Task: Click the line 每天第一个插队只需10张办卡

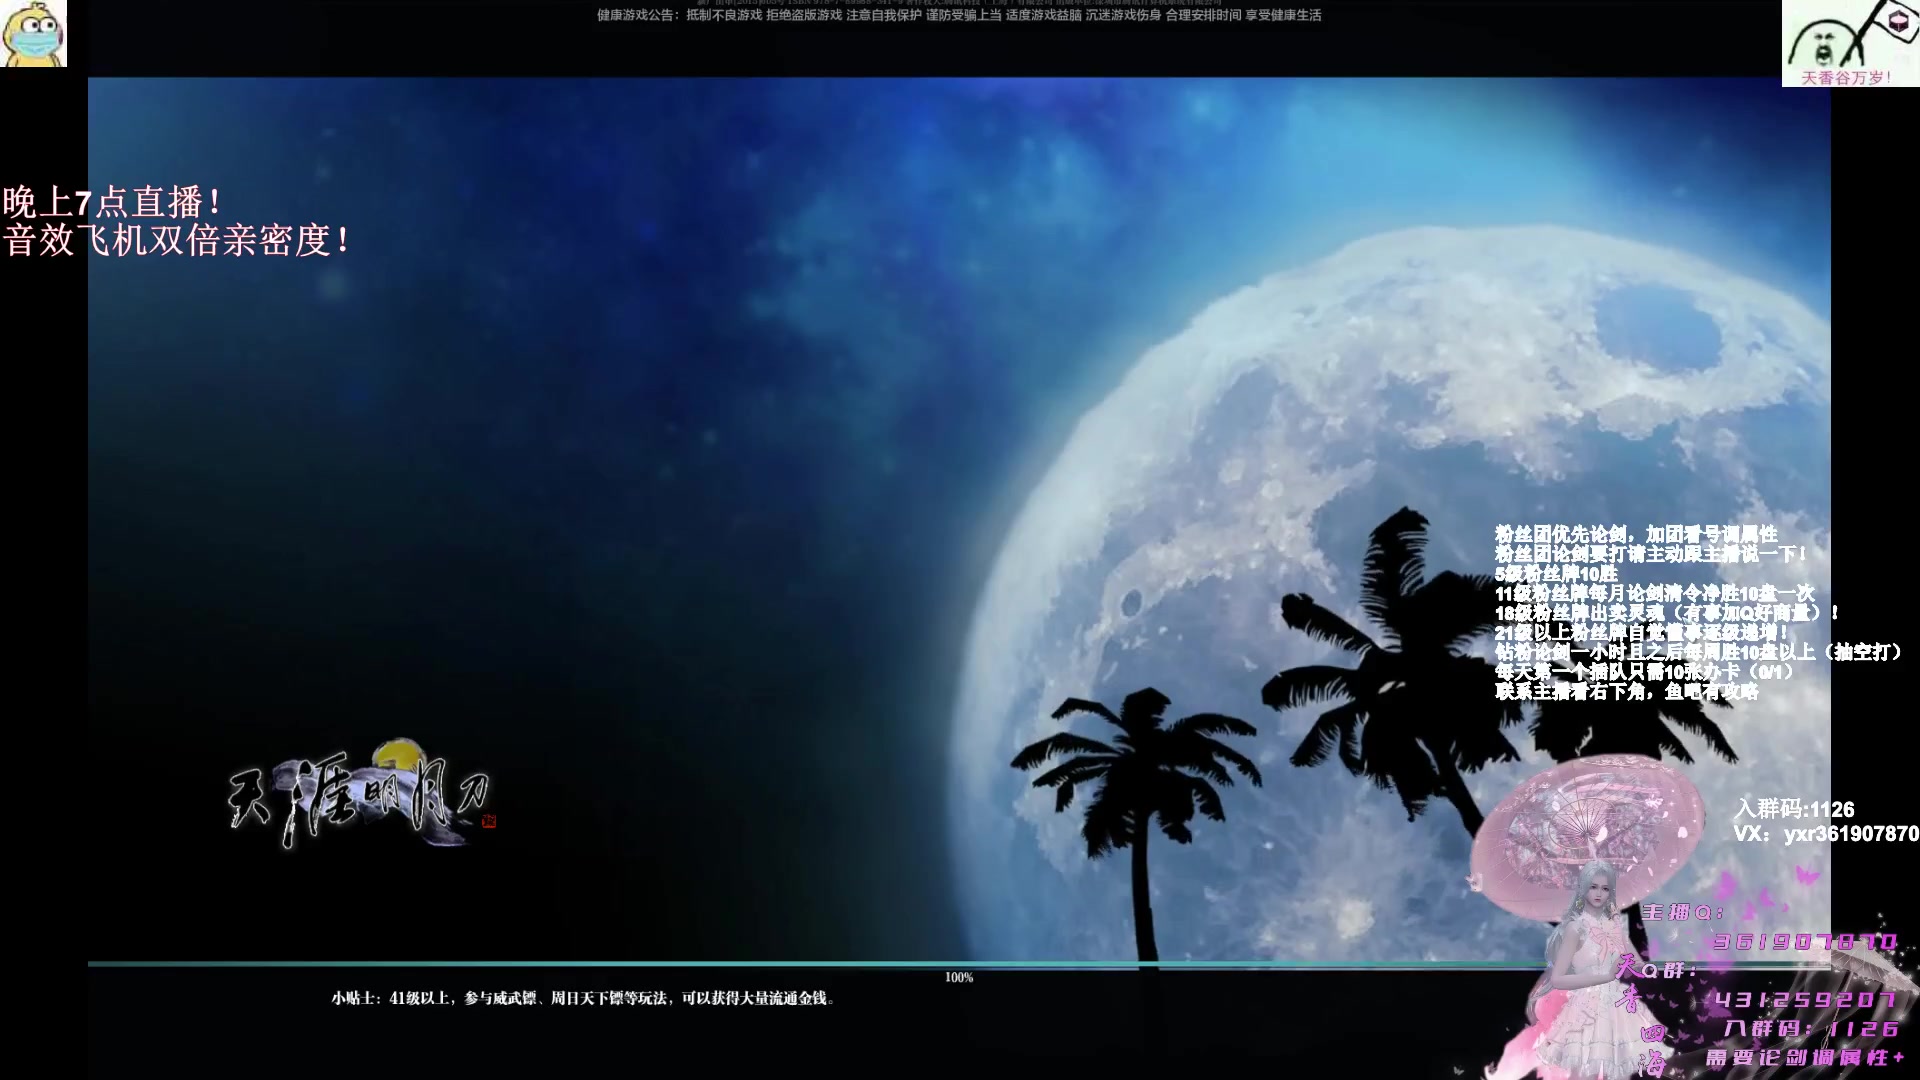Action: [1646, 672]
